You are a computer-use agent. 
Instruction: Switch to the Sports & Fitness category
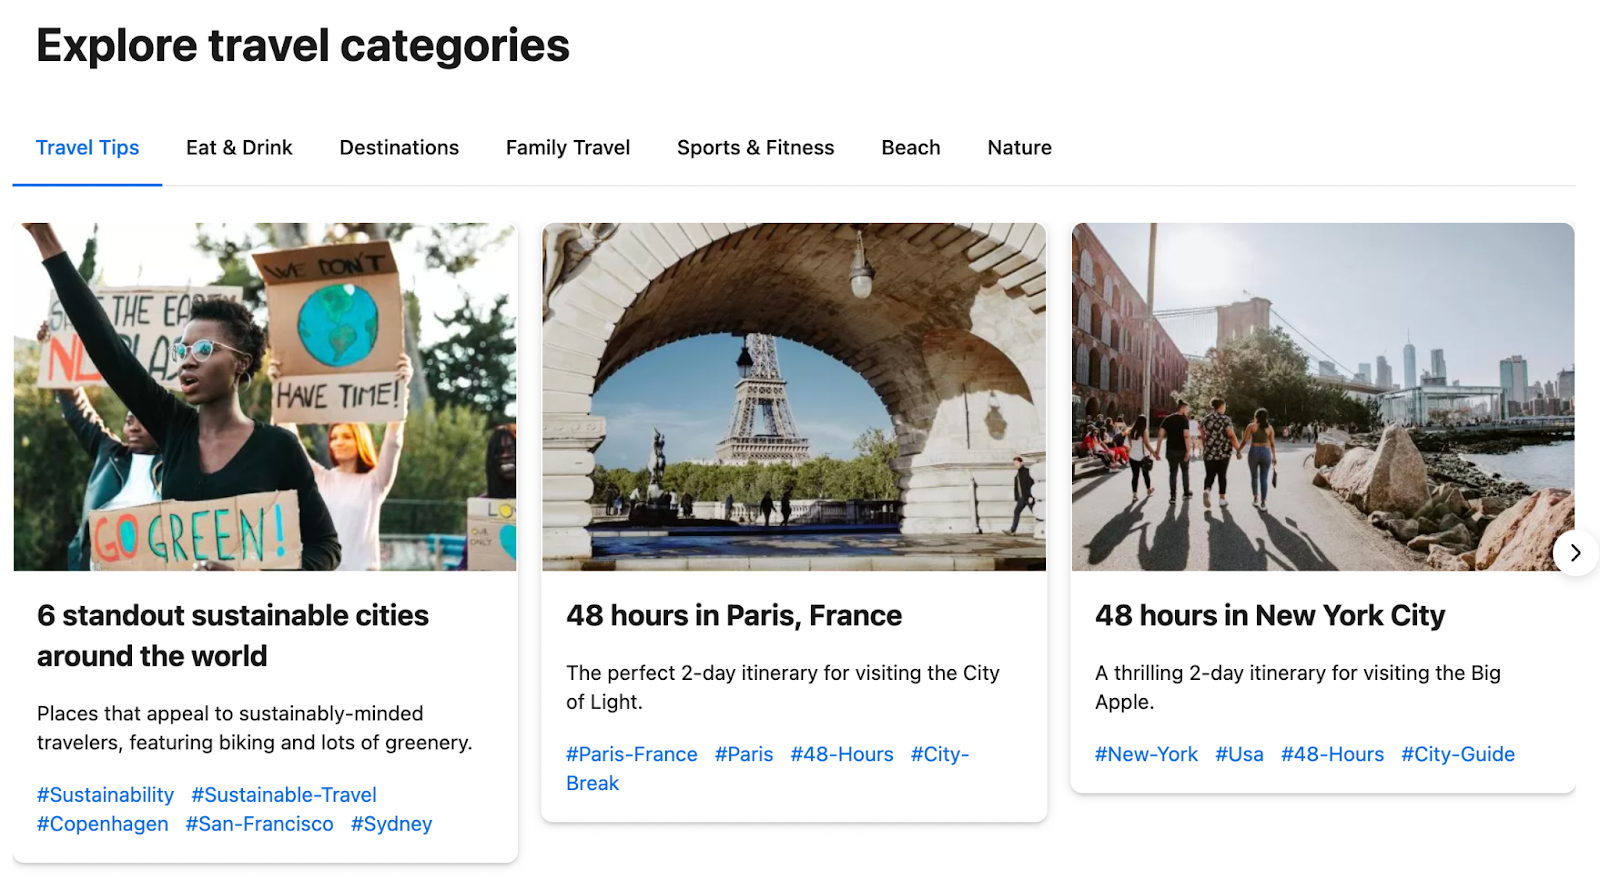point(755,147)
